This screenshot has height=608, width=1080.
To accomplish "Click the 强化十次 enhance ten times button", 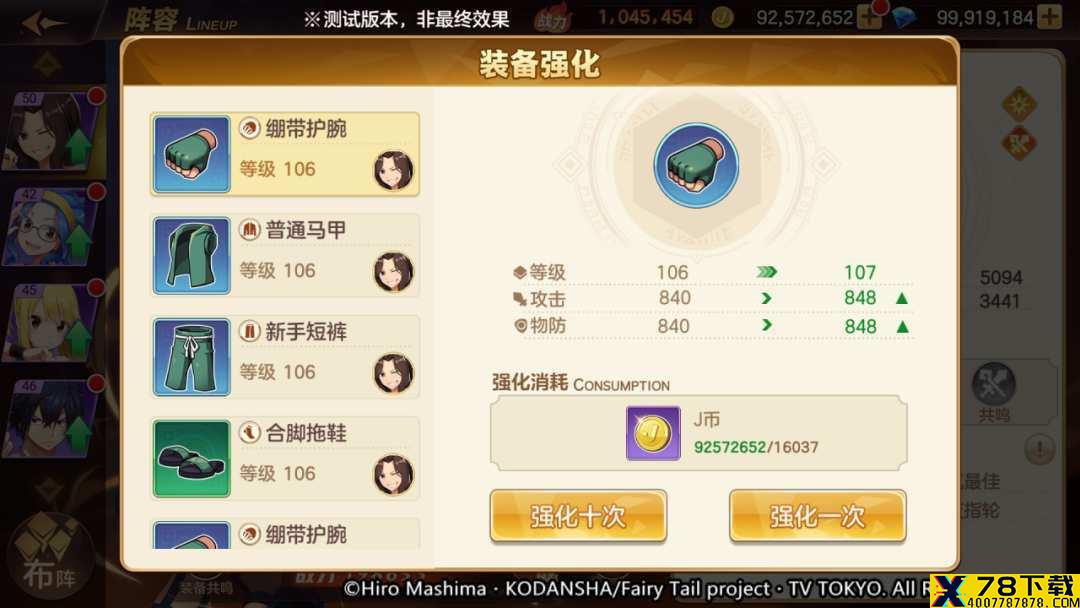I will click(578, 516).
